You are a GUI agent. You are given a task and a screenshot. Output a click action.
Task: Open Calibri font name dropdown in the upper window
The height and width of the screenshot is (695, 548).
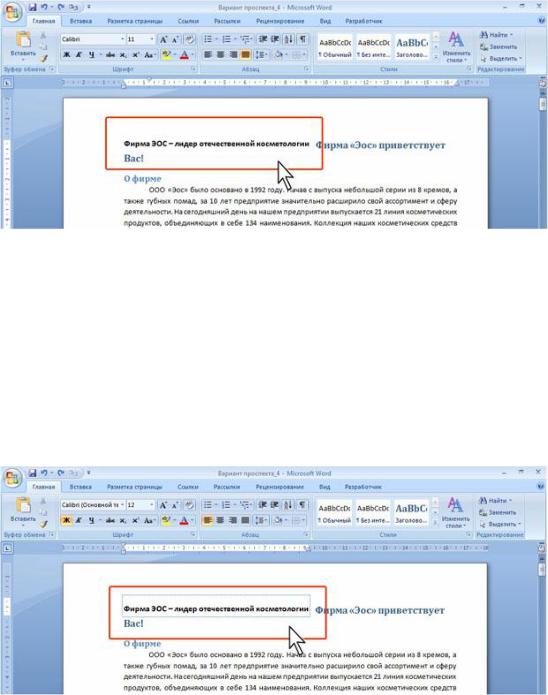coord(122,39)
